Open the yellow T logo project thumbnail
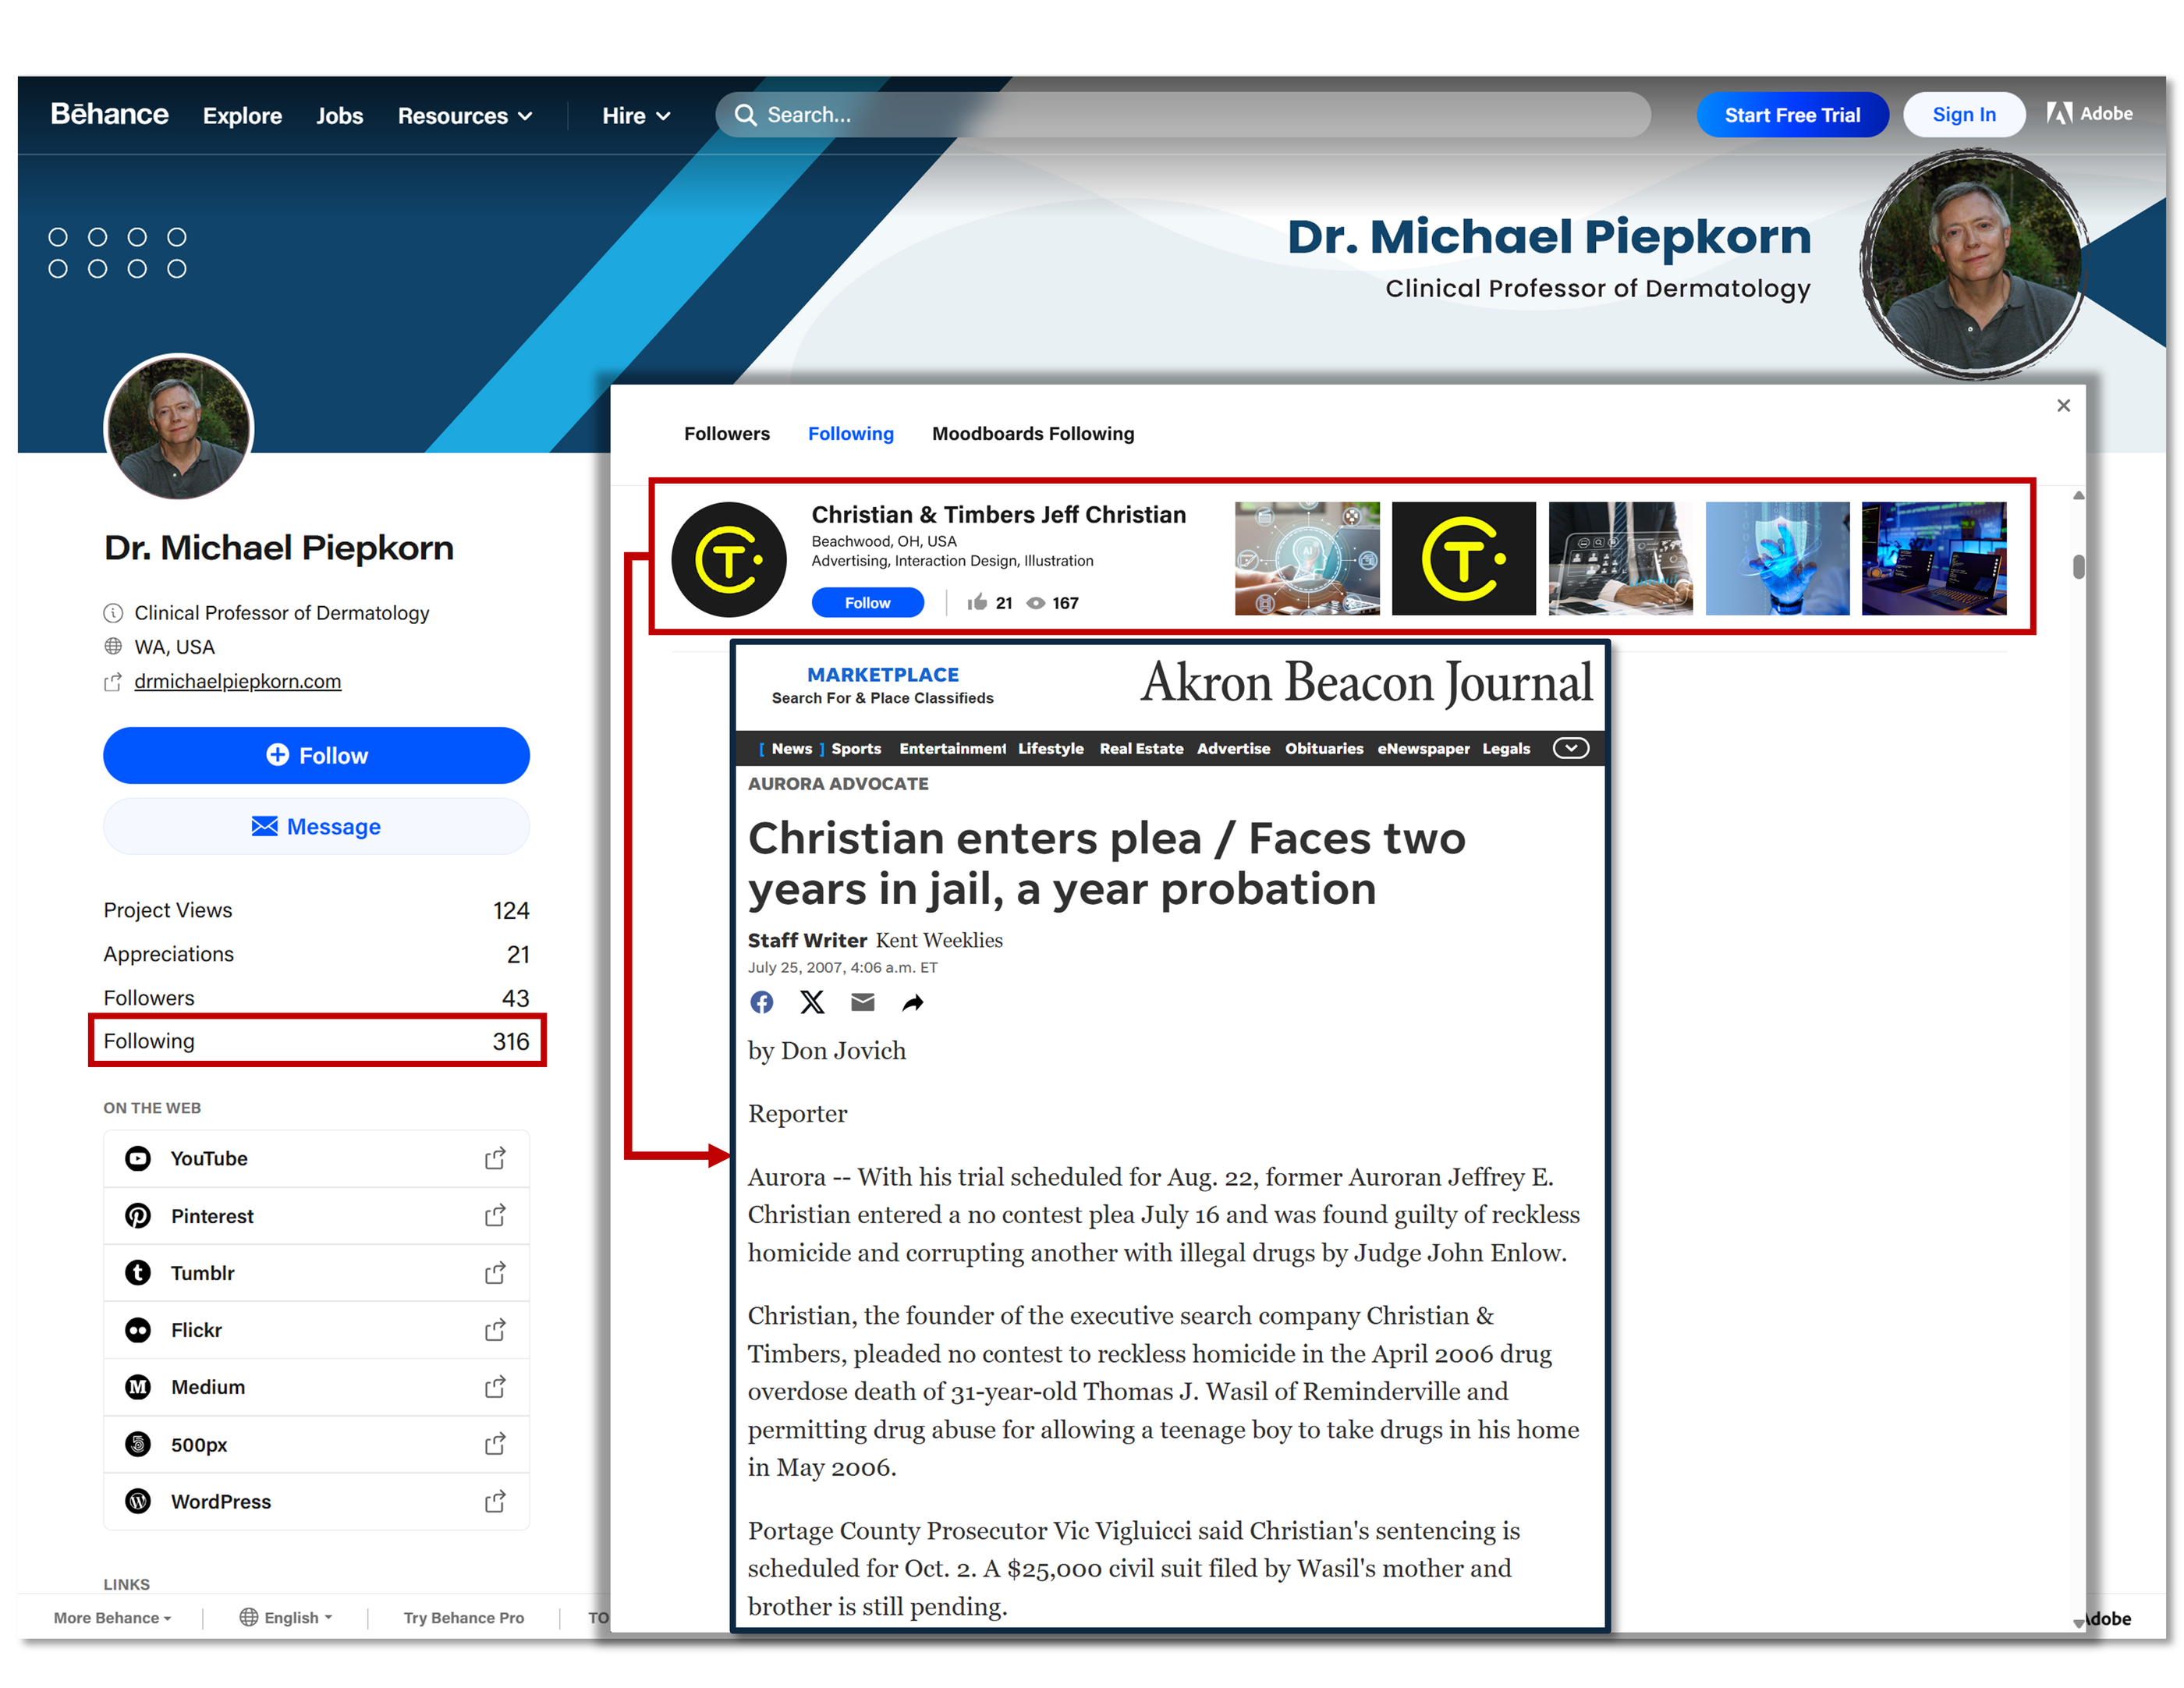This screenshot has height=1688, width=2184. tap(1464, 558)
